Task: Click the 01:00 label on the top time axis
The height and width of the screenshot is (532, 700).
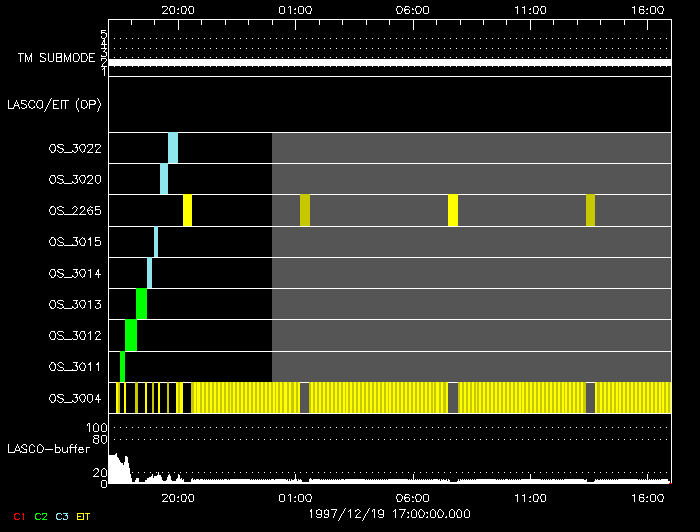Action: tap(295, 9)
